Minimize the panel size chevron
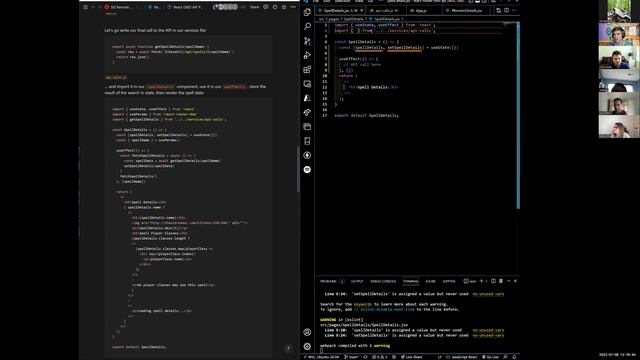The height and width of the screenshot is (360, 640). (509, 281)
